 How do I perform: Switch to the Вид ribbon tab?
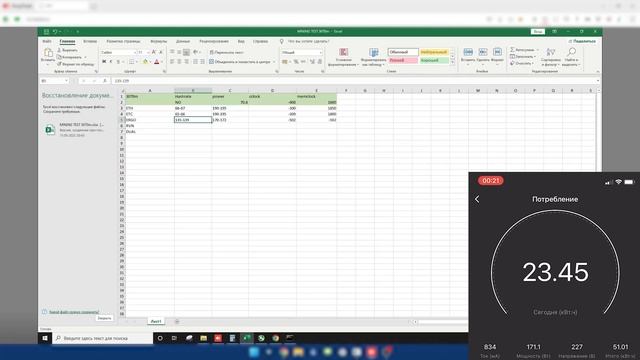click(241, 41)
